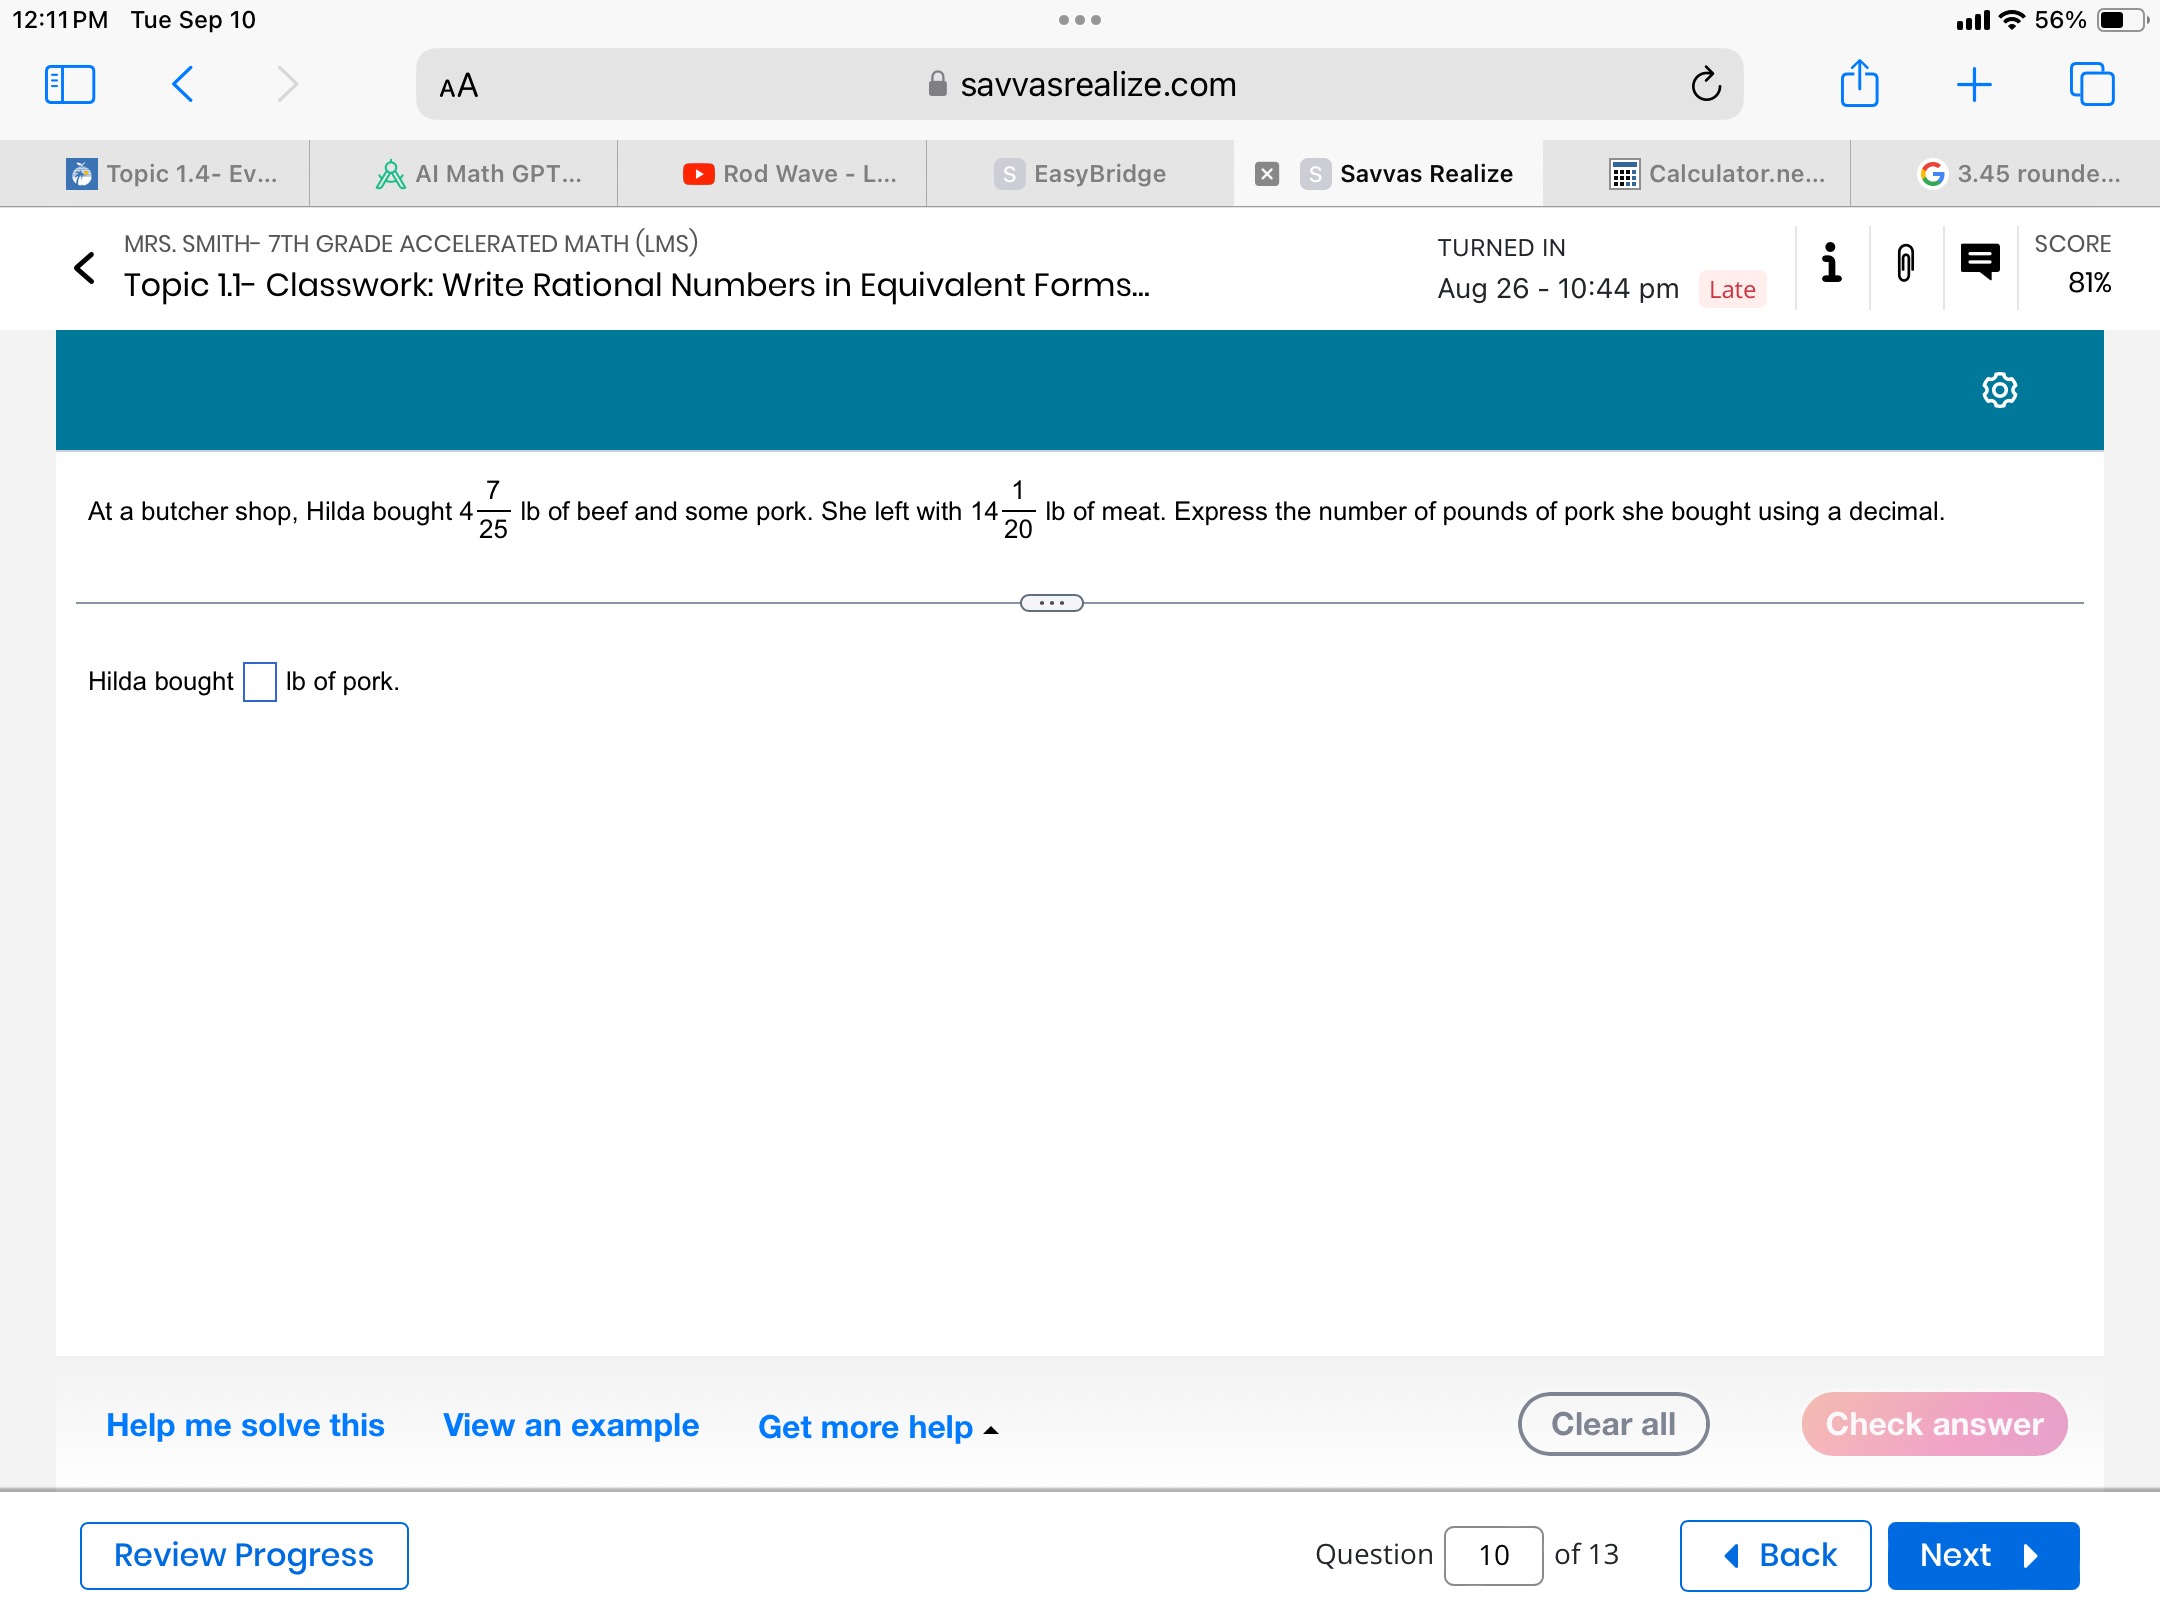The image size is (2160, 1620).
Task: Open Help me solve this
Action: pos(245,1425)
